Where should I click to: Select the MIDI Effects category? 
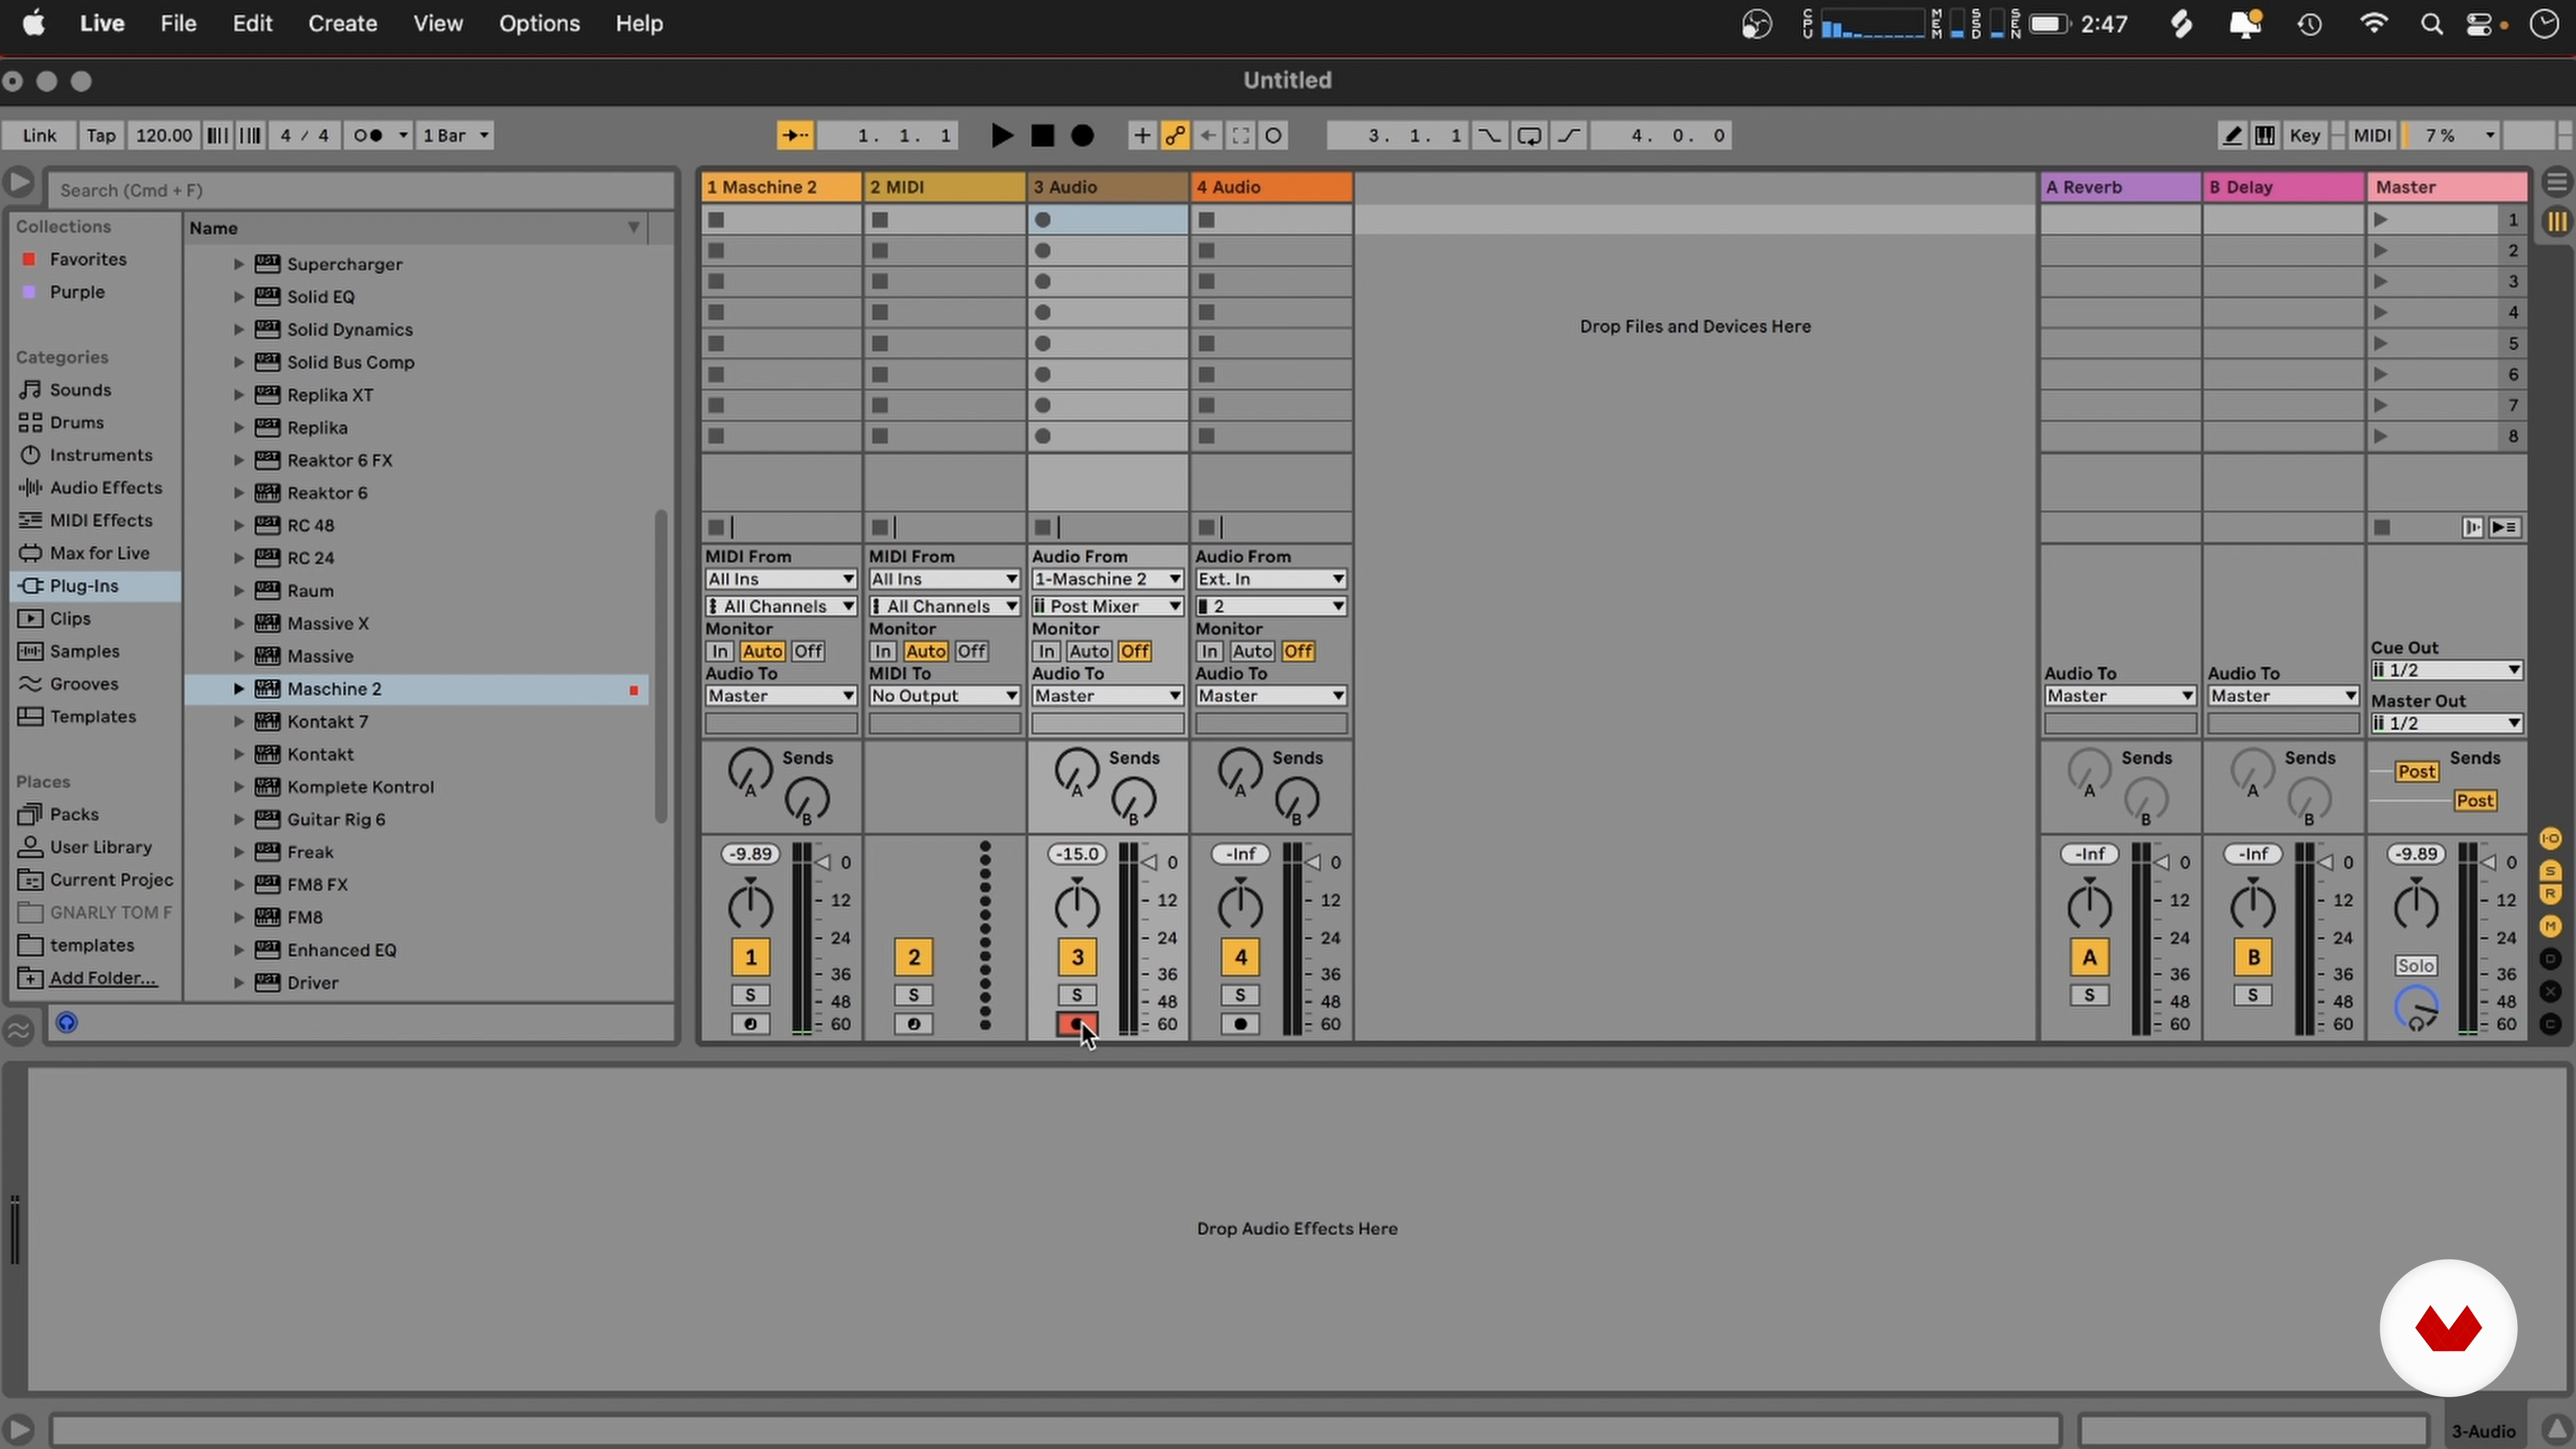pyautogui.click(x=101, y=520)
